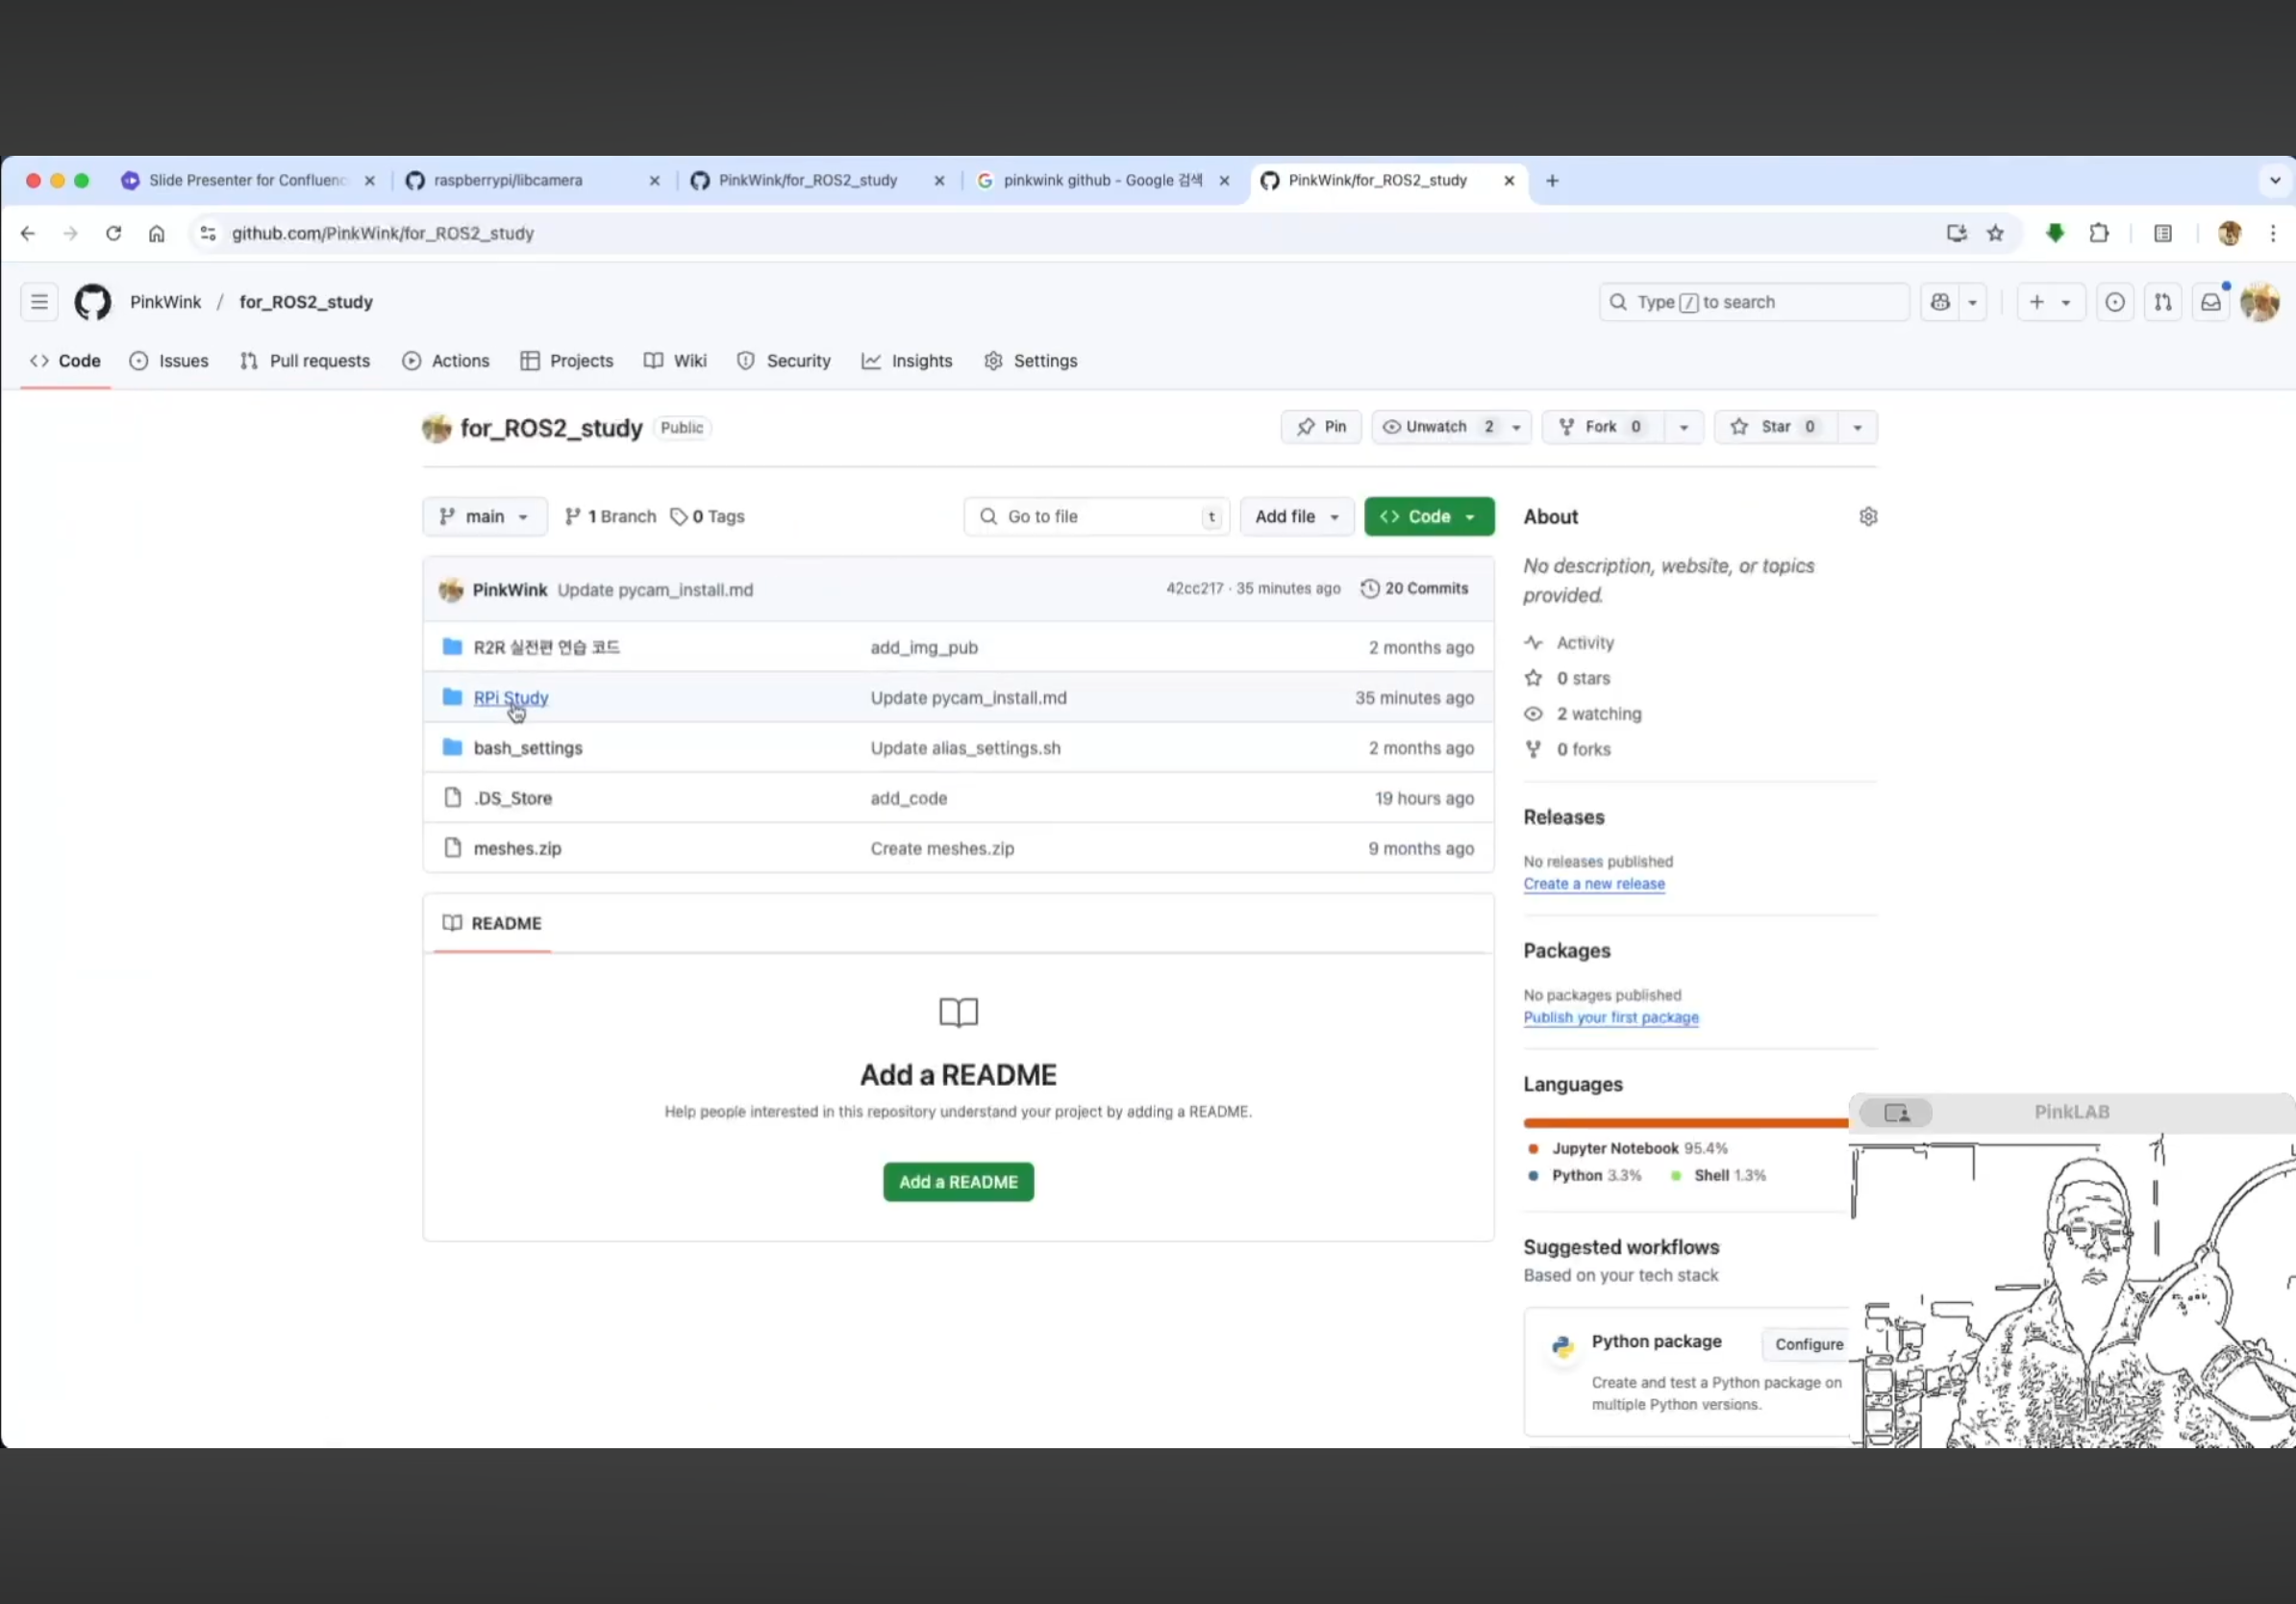Expand the Add file dropdown
The height and width of the screenshot is (1604, 2296).
click(1296, 517)
